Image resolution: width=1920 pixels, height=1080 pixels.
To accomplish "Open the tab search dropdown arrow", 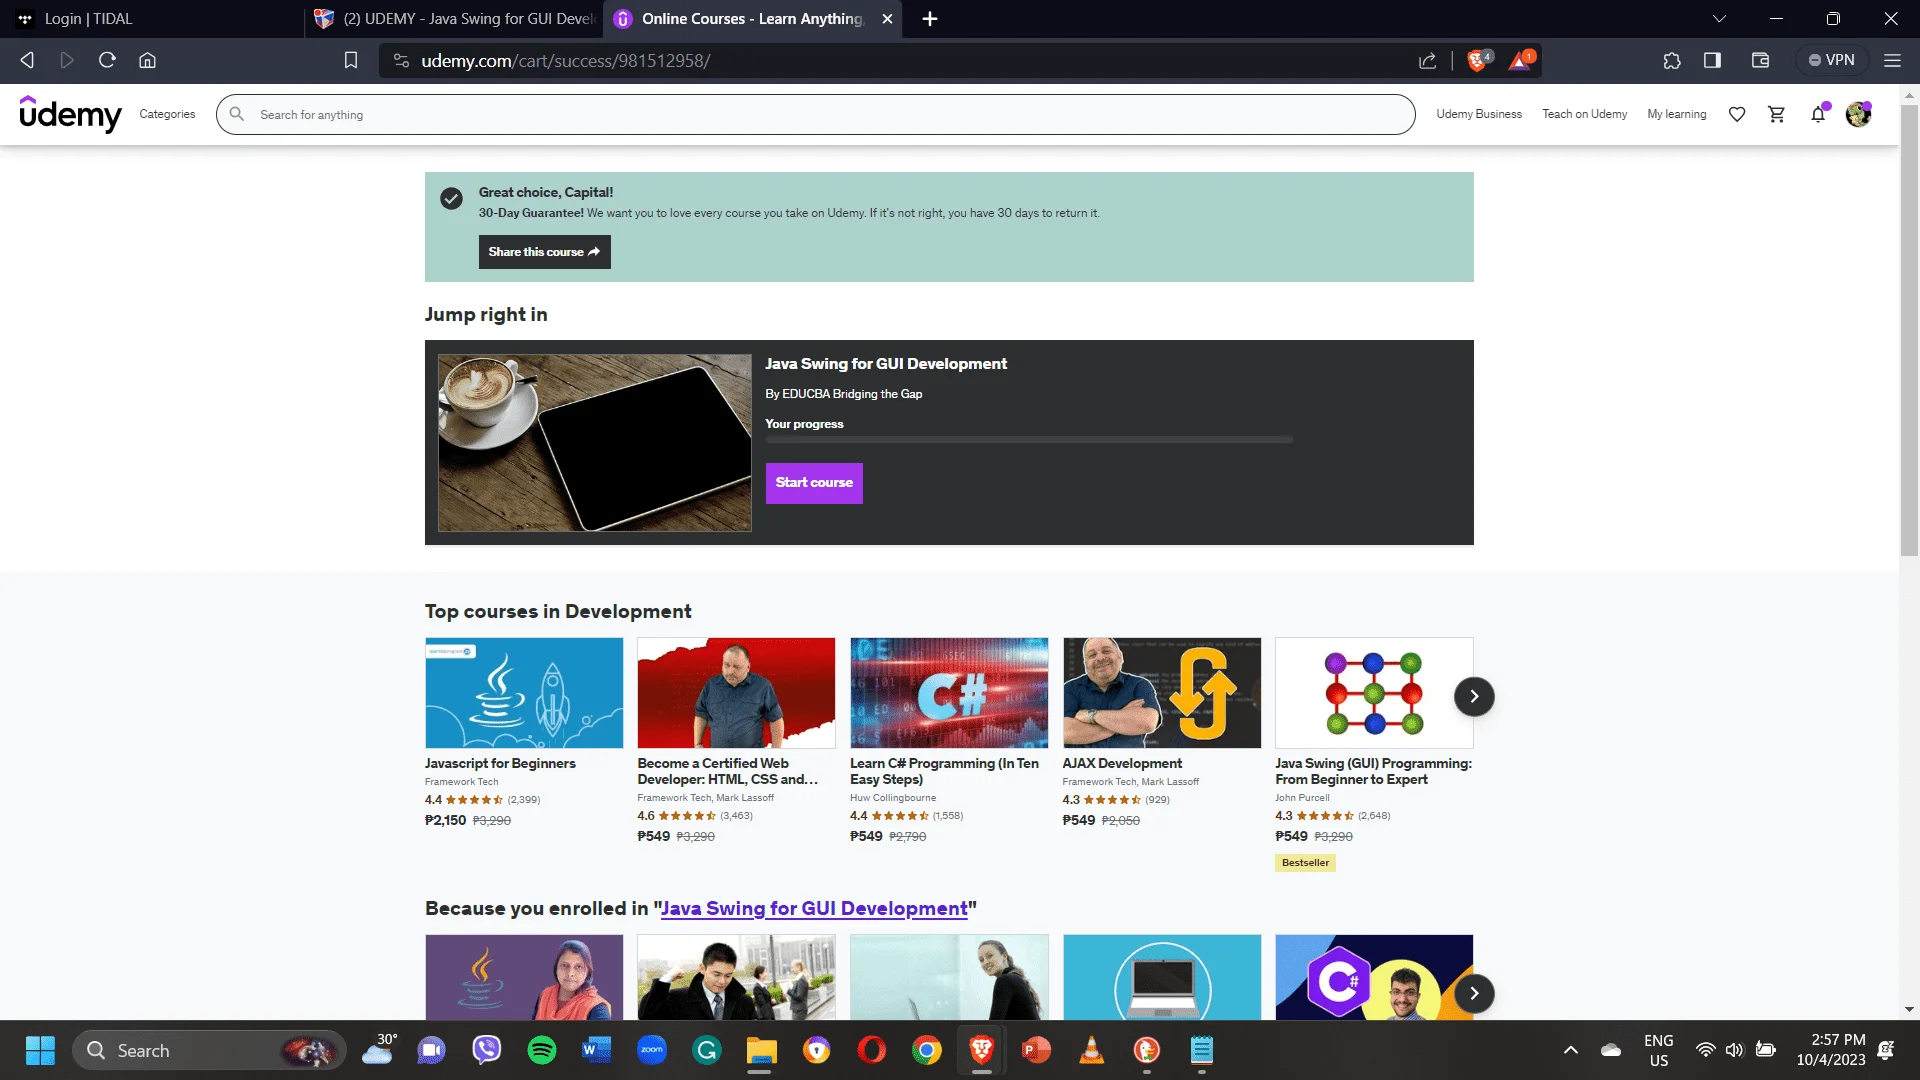I will [x=1719, y=19].
